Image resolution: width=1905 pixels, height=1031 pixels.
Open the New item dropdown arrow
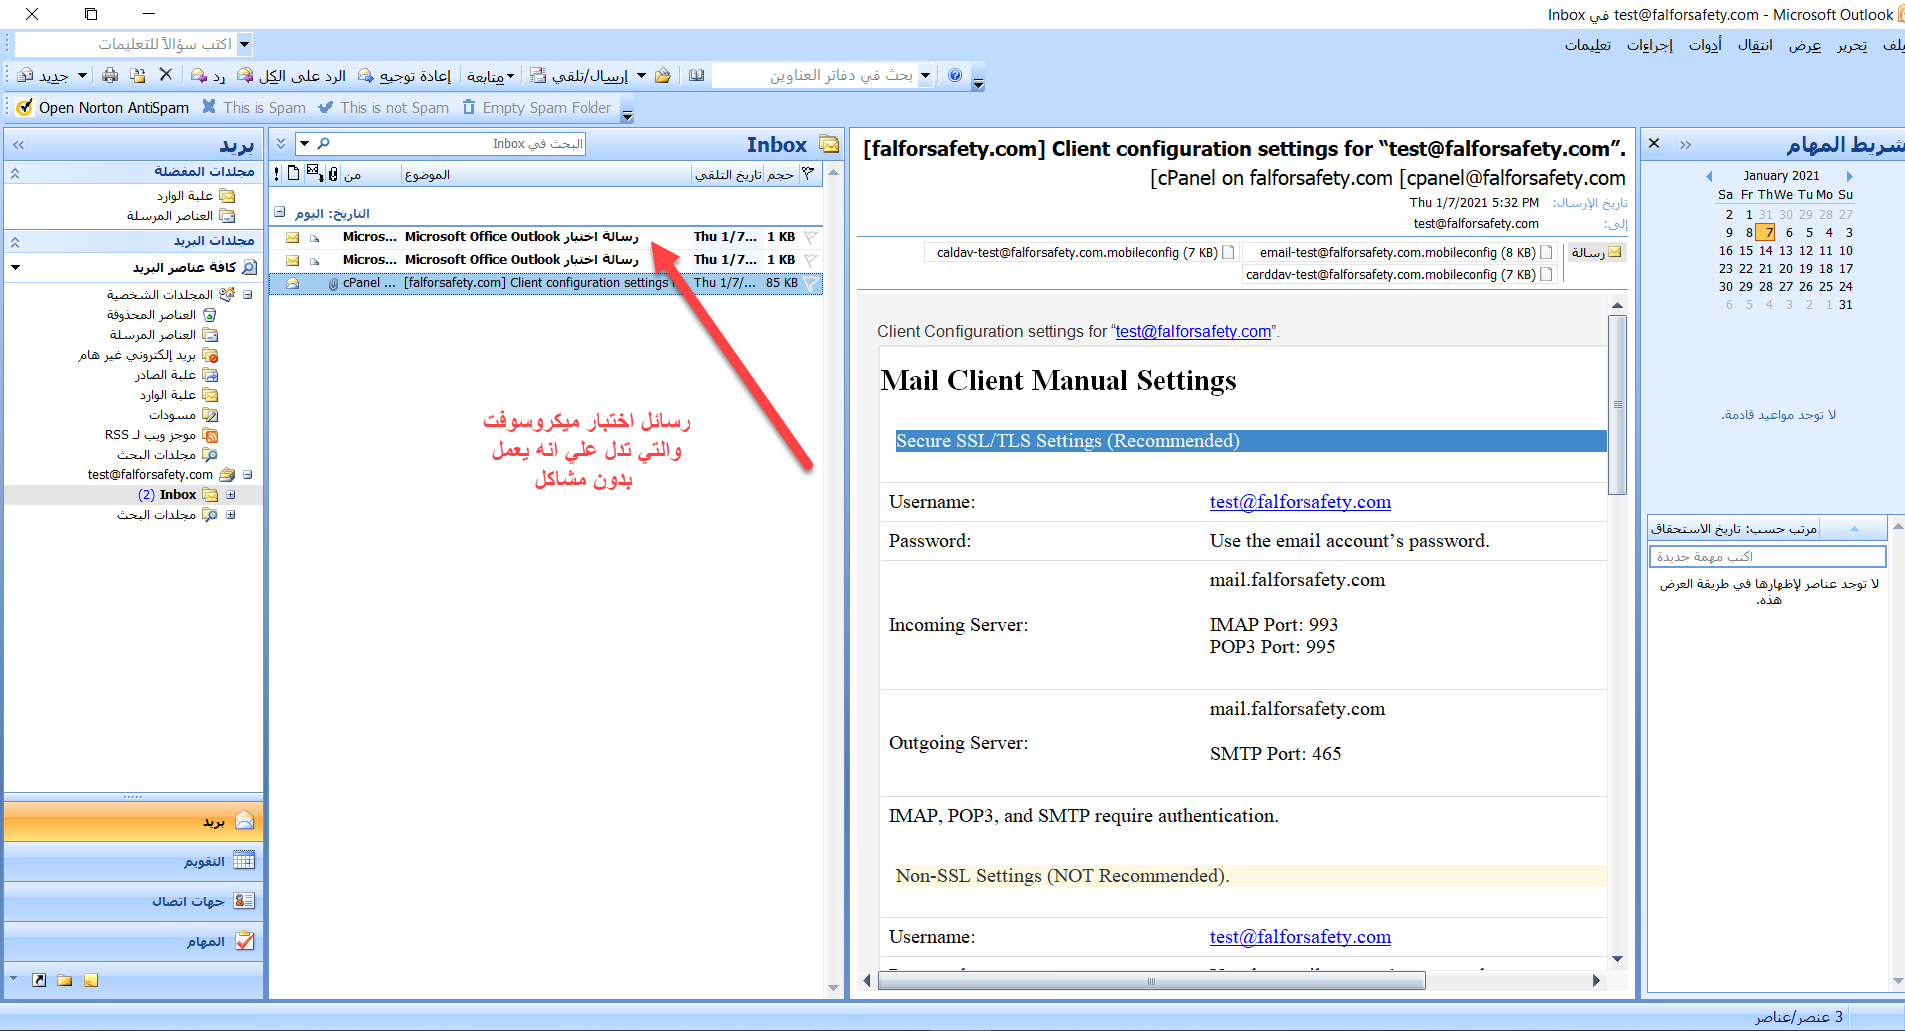click(x=82, y=75)
